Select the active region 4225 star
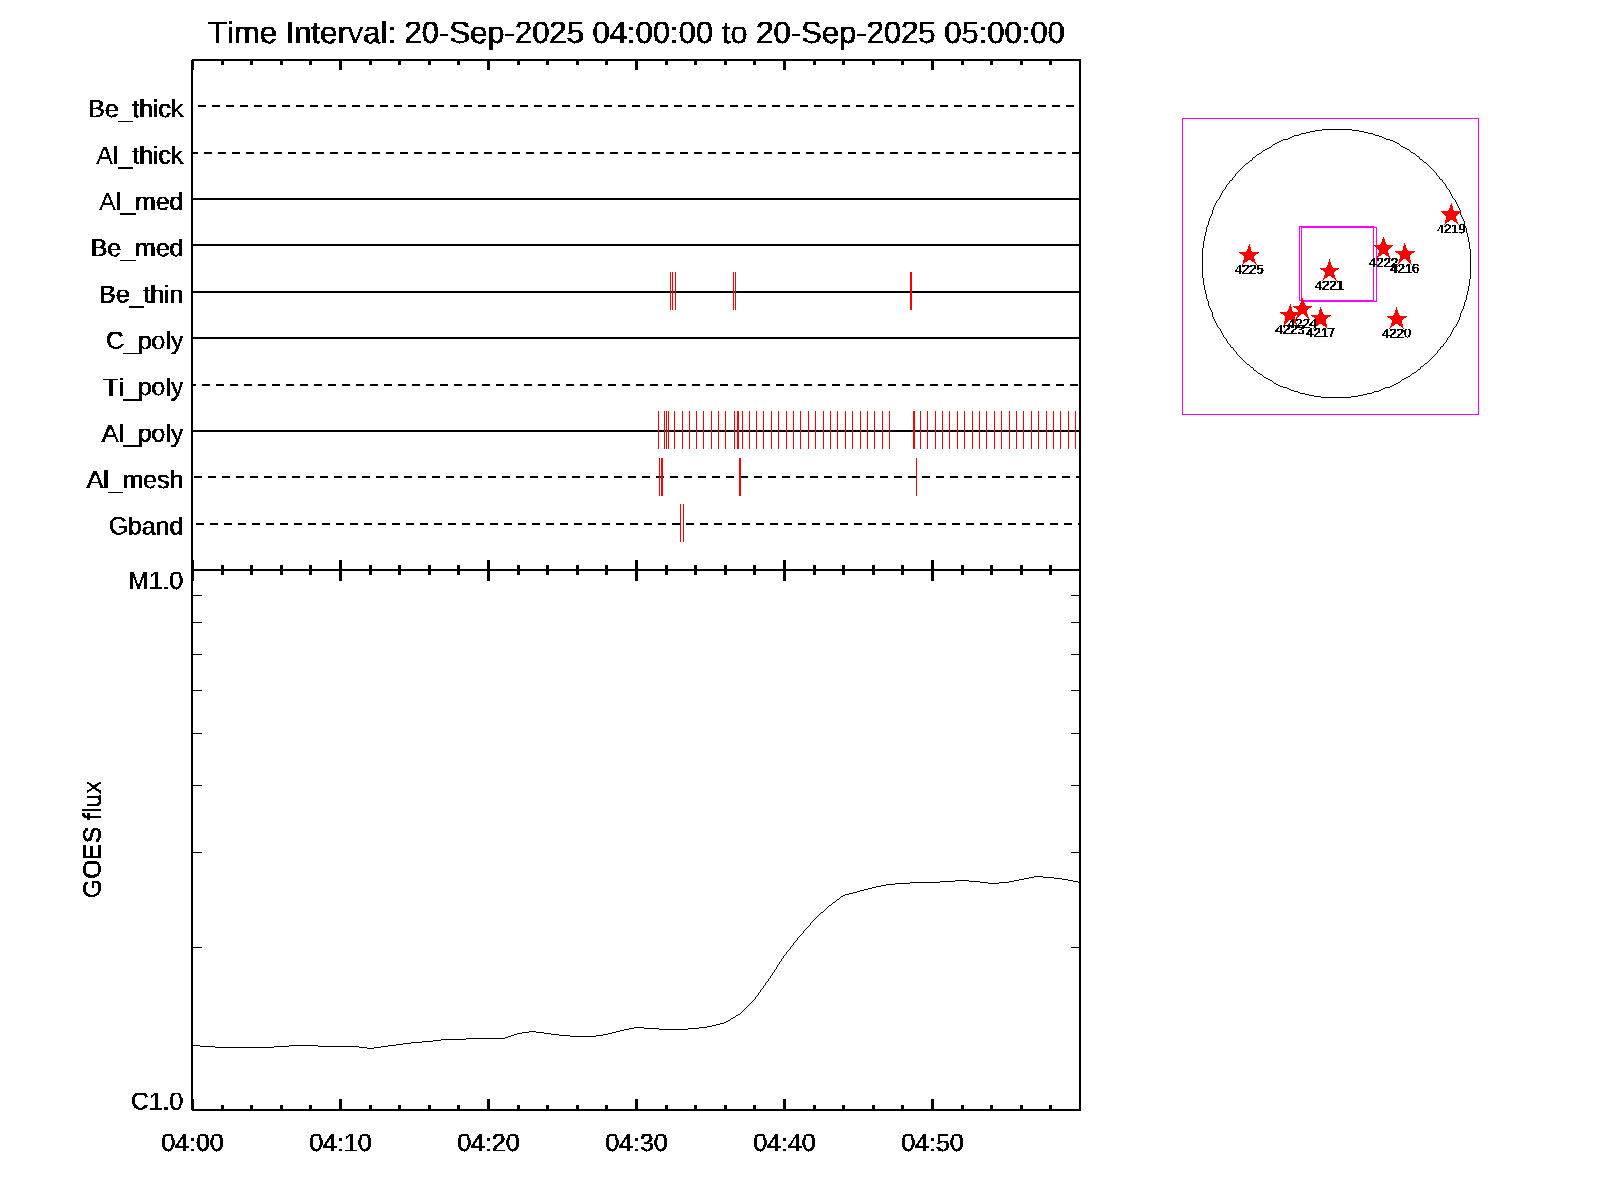The width and height of the screenshot is (1600, 1200). pyautogui.click(x=1249, y=256)
